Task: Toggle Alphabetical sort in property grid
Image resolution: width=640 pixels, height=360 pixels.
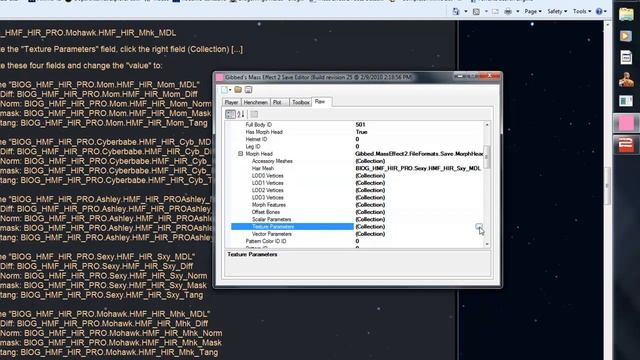Action: 240,114
